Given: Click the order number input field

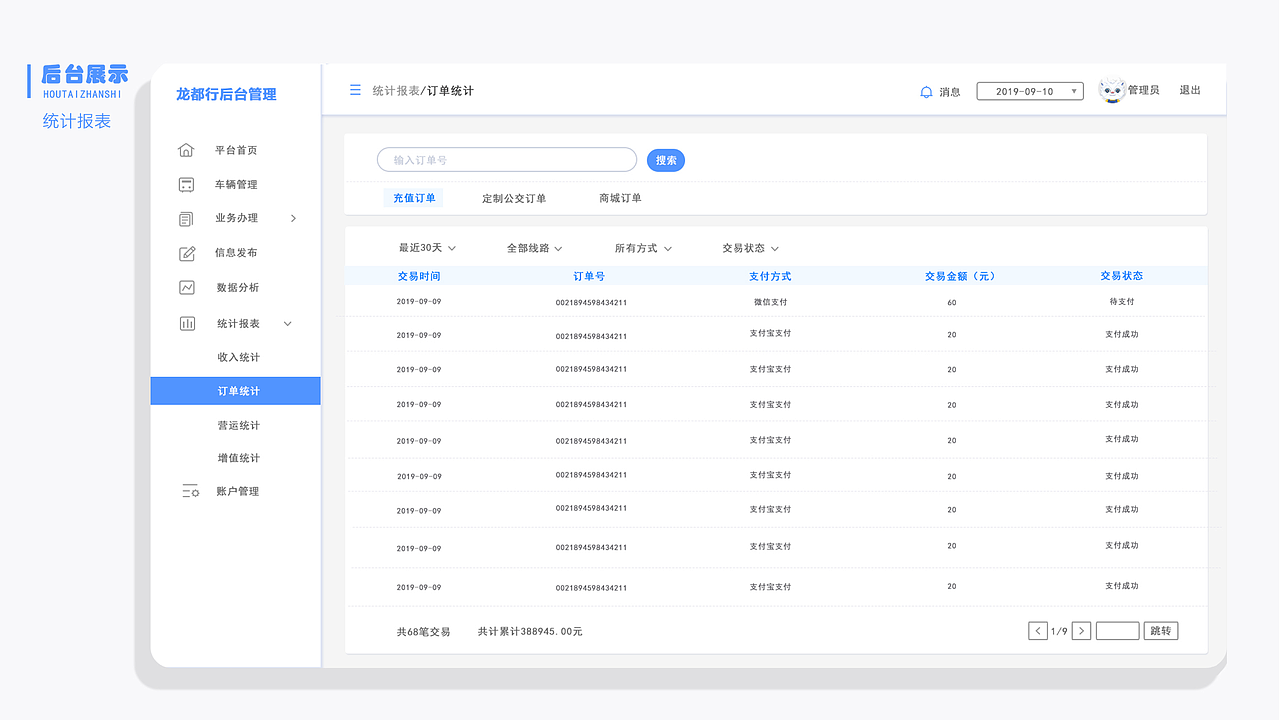Looking at the screenshot, I should coord(506,159).
